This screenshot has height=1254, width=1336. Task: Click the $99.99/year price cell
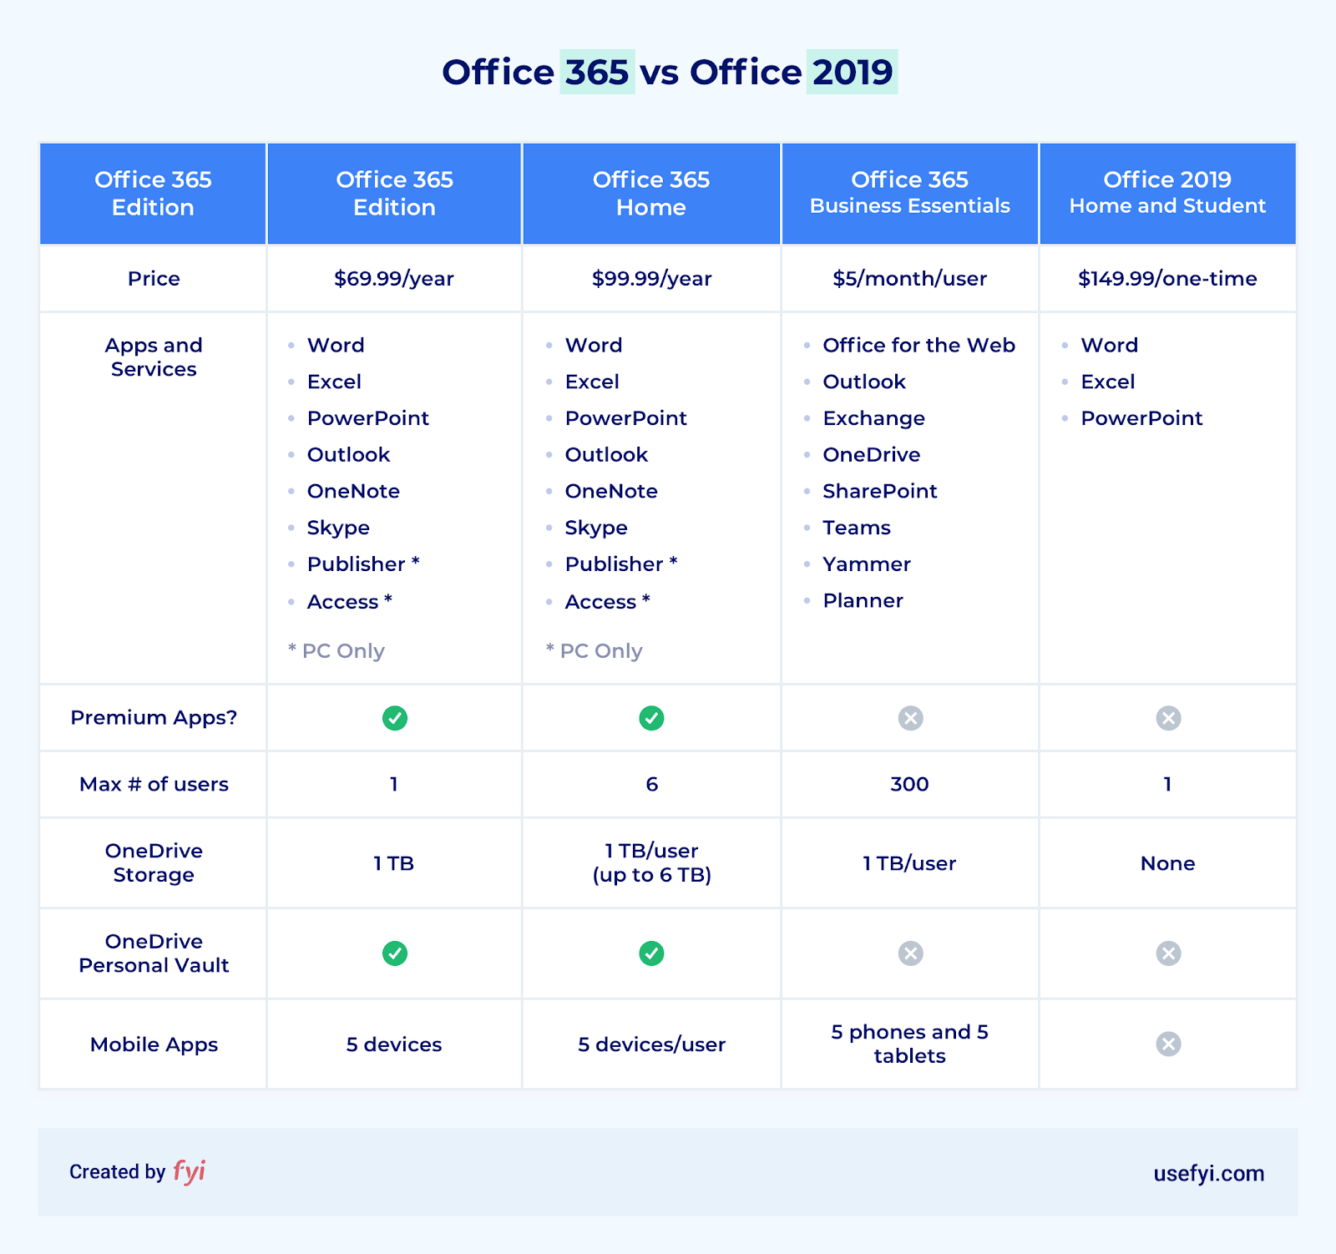point(652,279)
